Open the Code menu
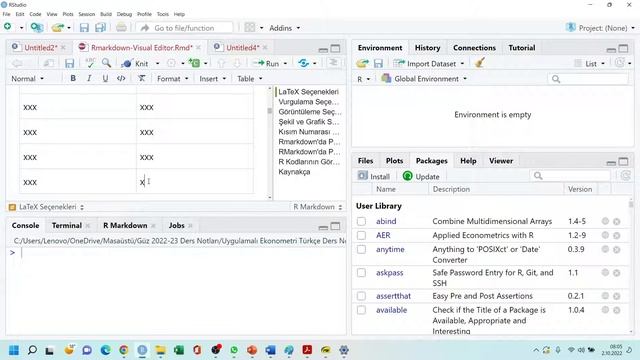 tap(35, 14)
